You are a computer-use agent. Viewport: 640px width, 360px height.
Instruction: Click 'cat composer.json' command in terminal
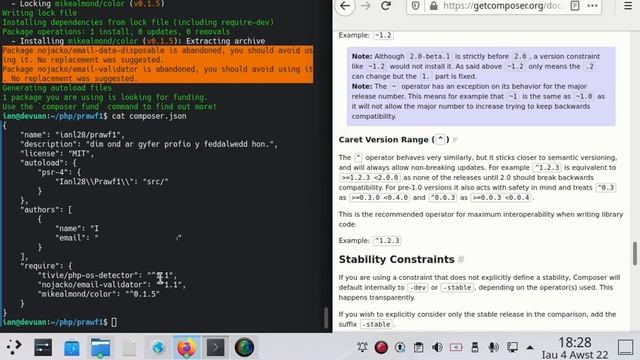(149, 116)
